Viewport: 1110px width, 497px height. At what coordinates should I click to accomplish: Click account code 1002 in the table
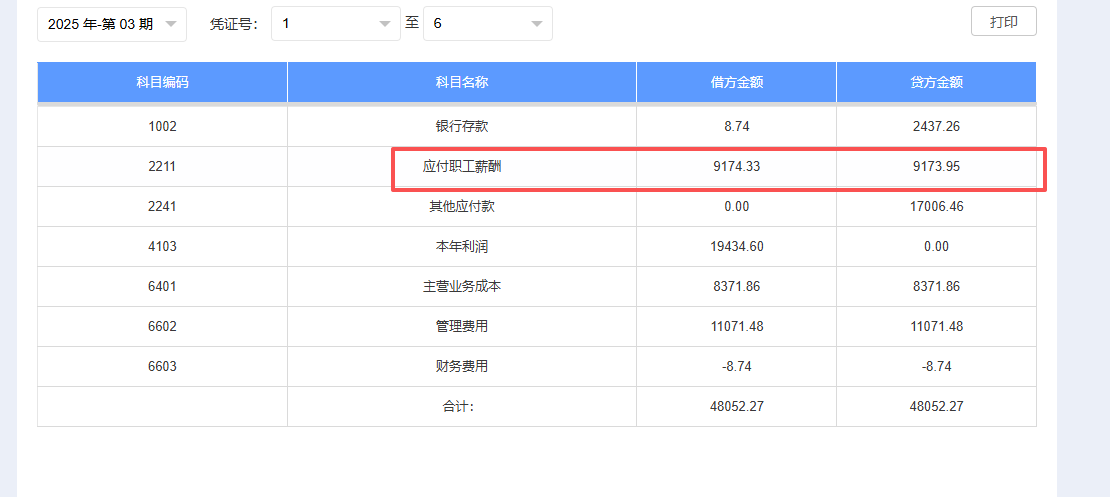coord(162,127)
